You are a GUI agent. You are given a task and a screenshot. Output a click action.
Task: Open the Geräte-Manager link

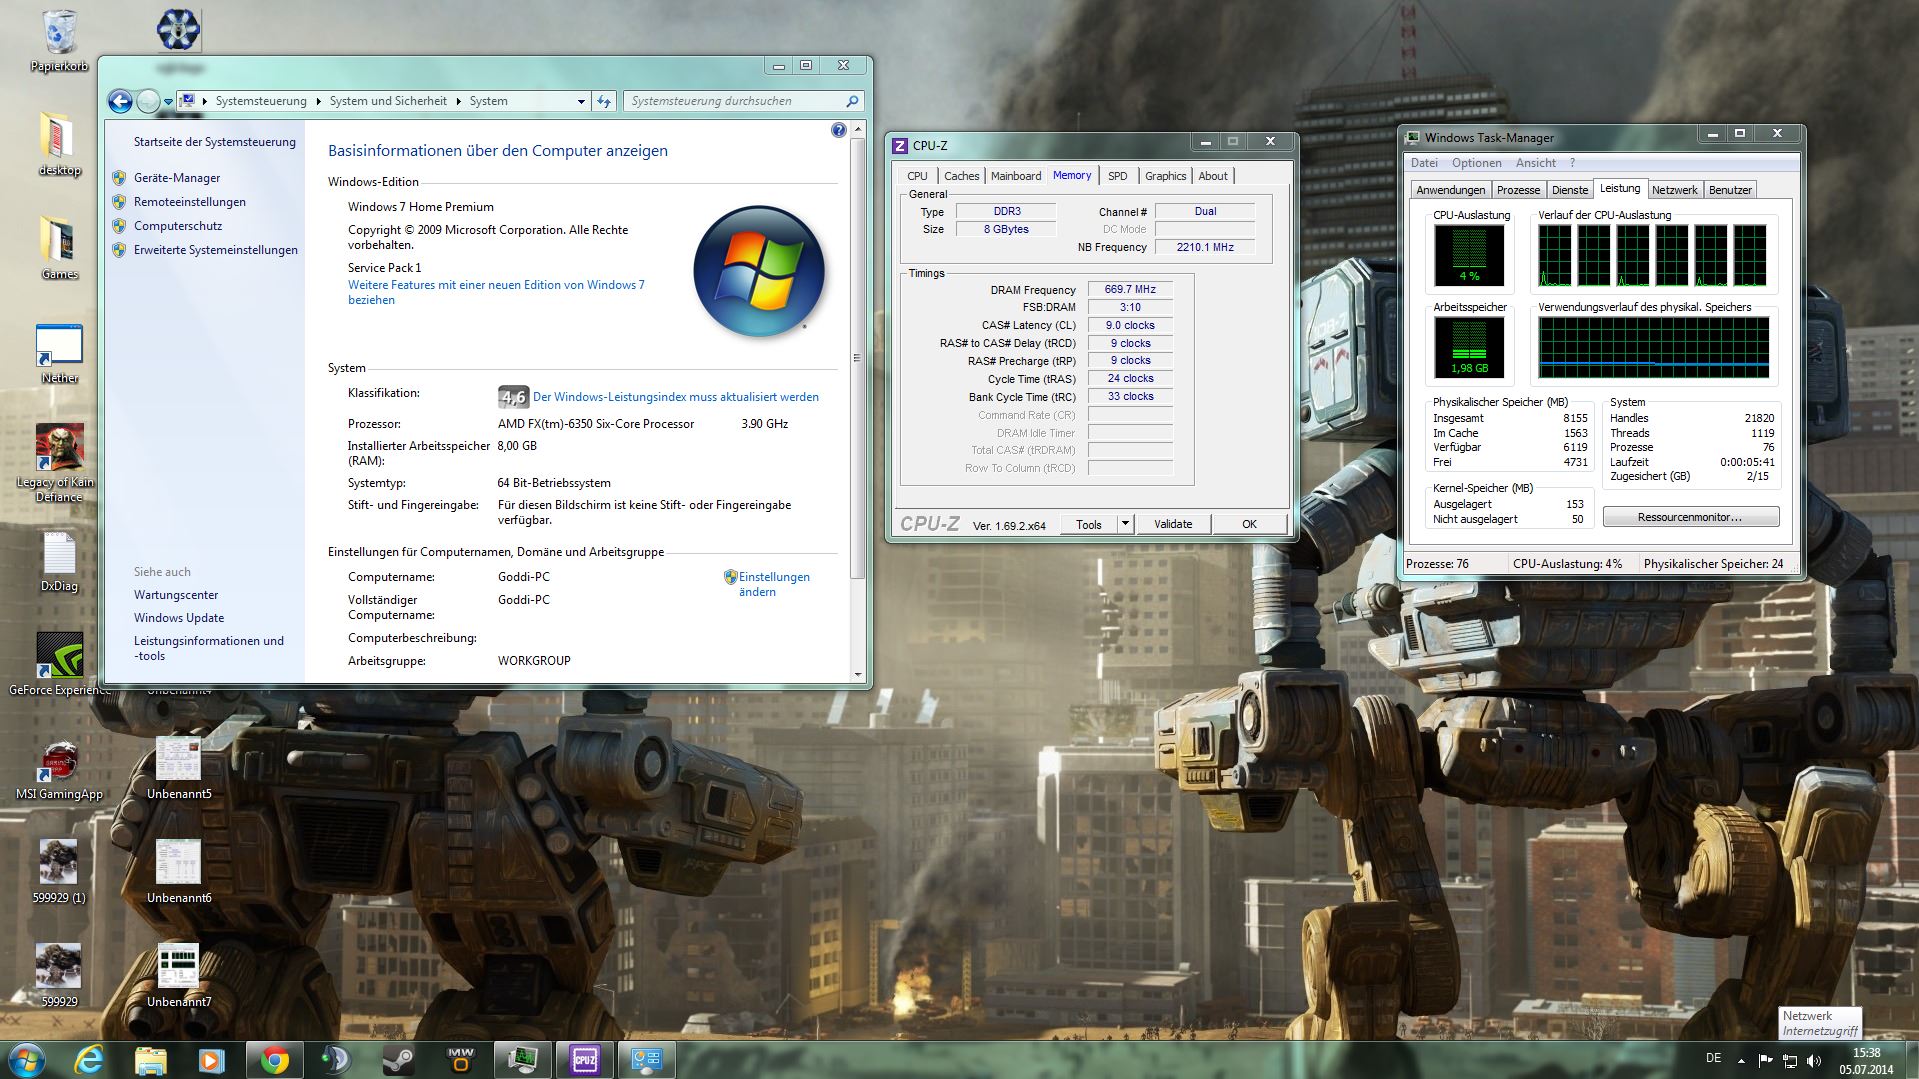pyautogui.click(x=177, y=178)
